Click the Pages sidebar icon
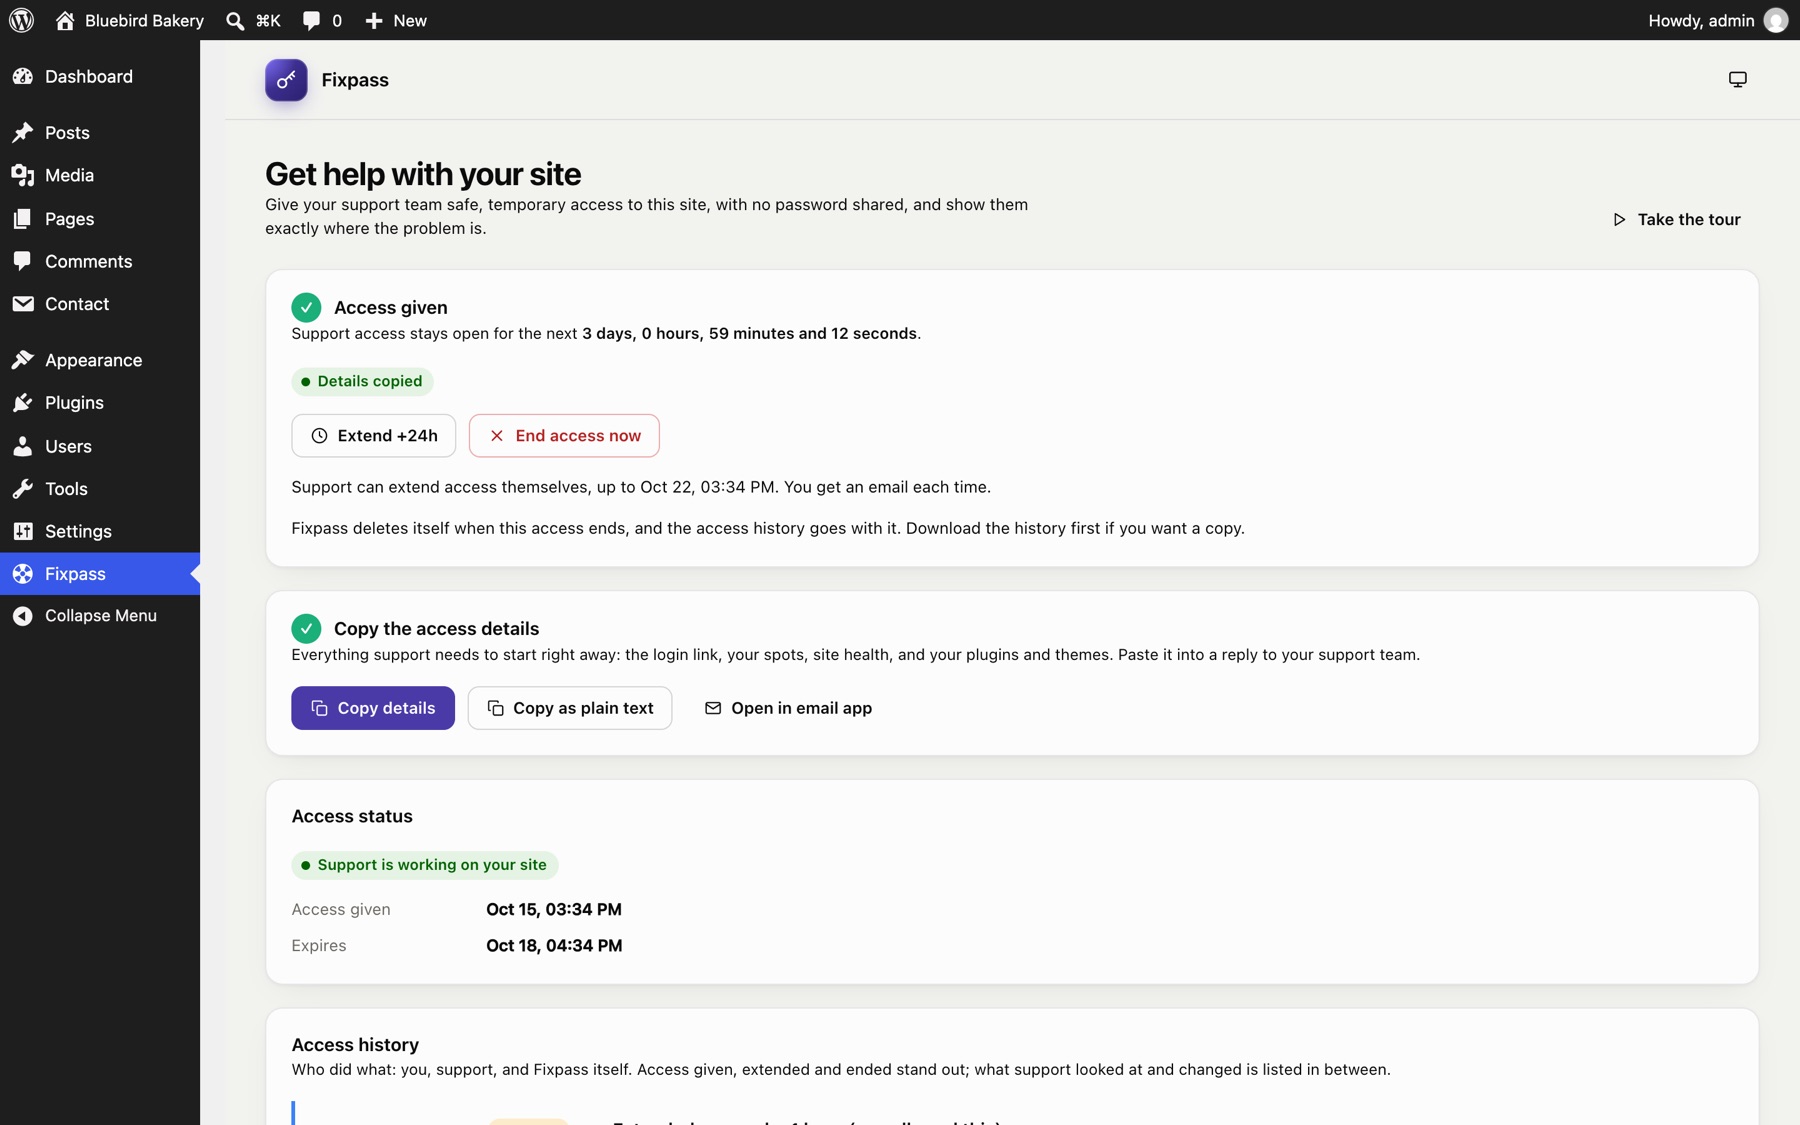 coord(23,218)
